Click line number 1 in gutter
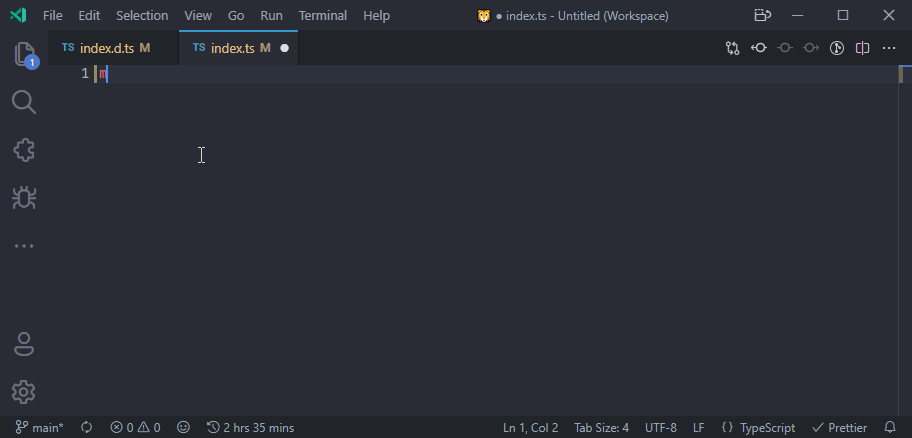 [85, 73]
